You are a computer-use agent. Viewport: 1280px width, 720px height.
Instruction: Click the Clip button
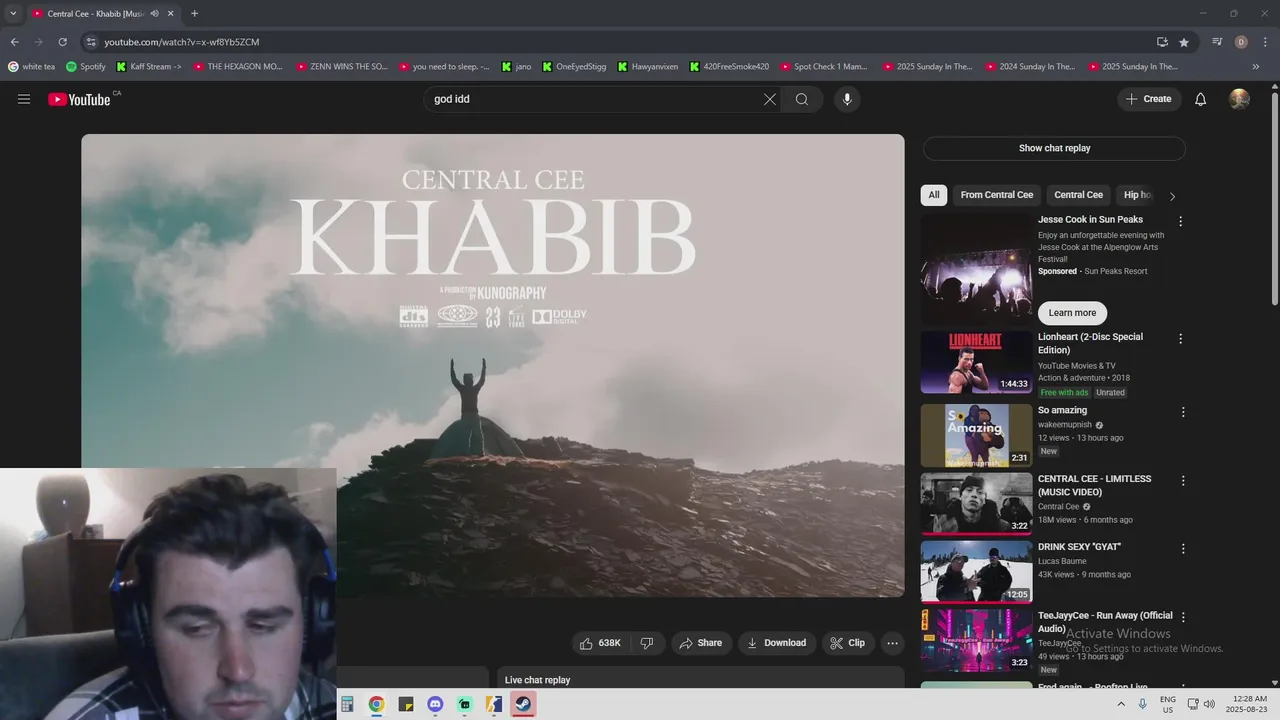848,643
